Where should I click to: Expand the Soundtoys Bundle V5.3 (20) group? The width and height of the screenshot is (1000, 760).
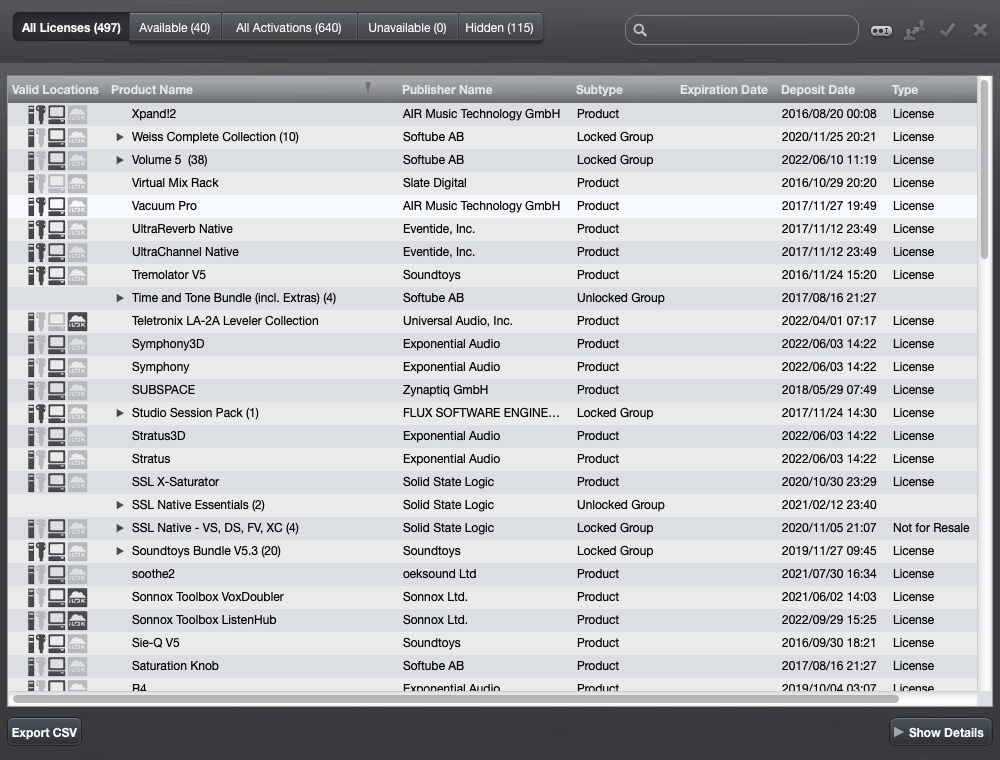119,551
